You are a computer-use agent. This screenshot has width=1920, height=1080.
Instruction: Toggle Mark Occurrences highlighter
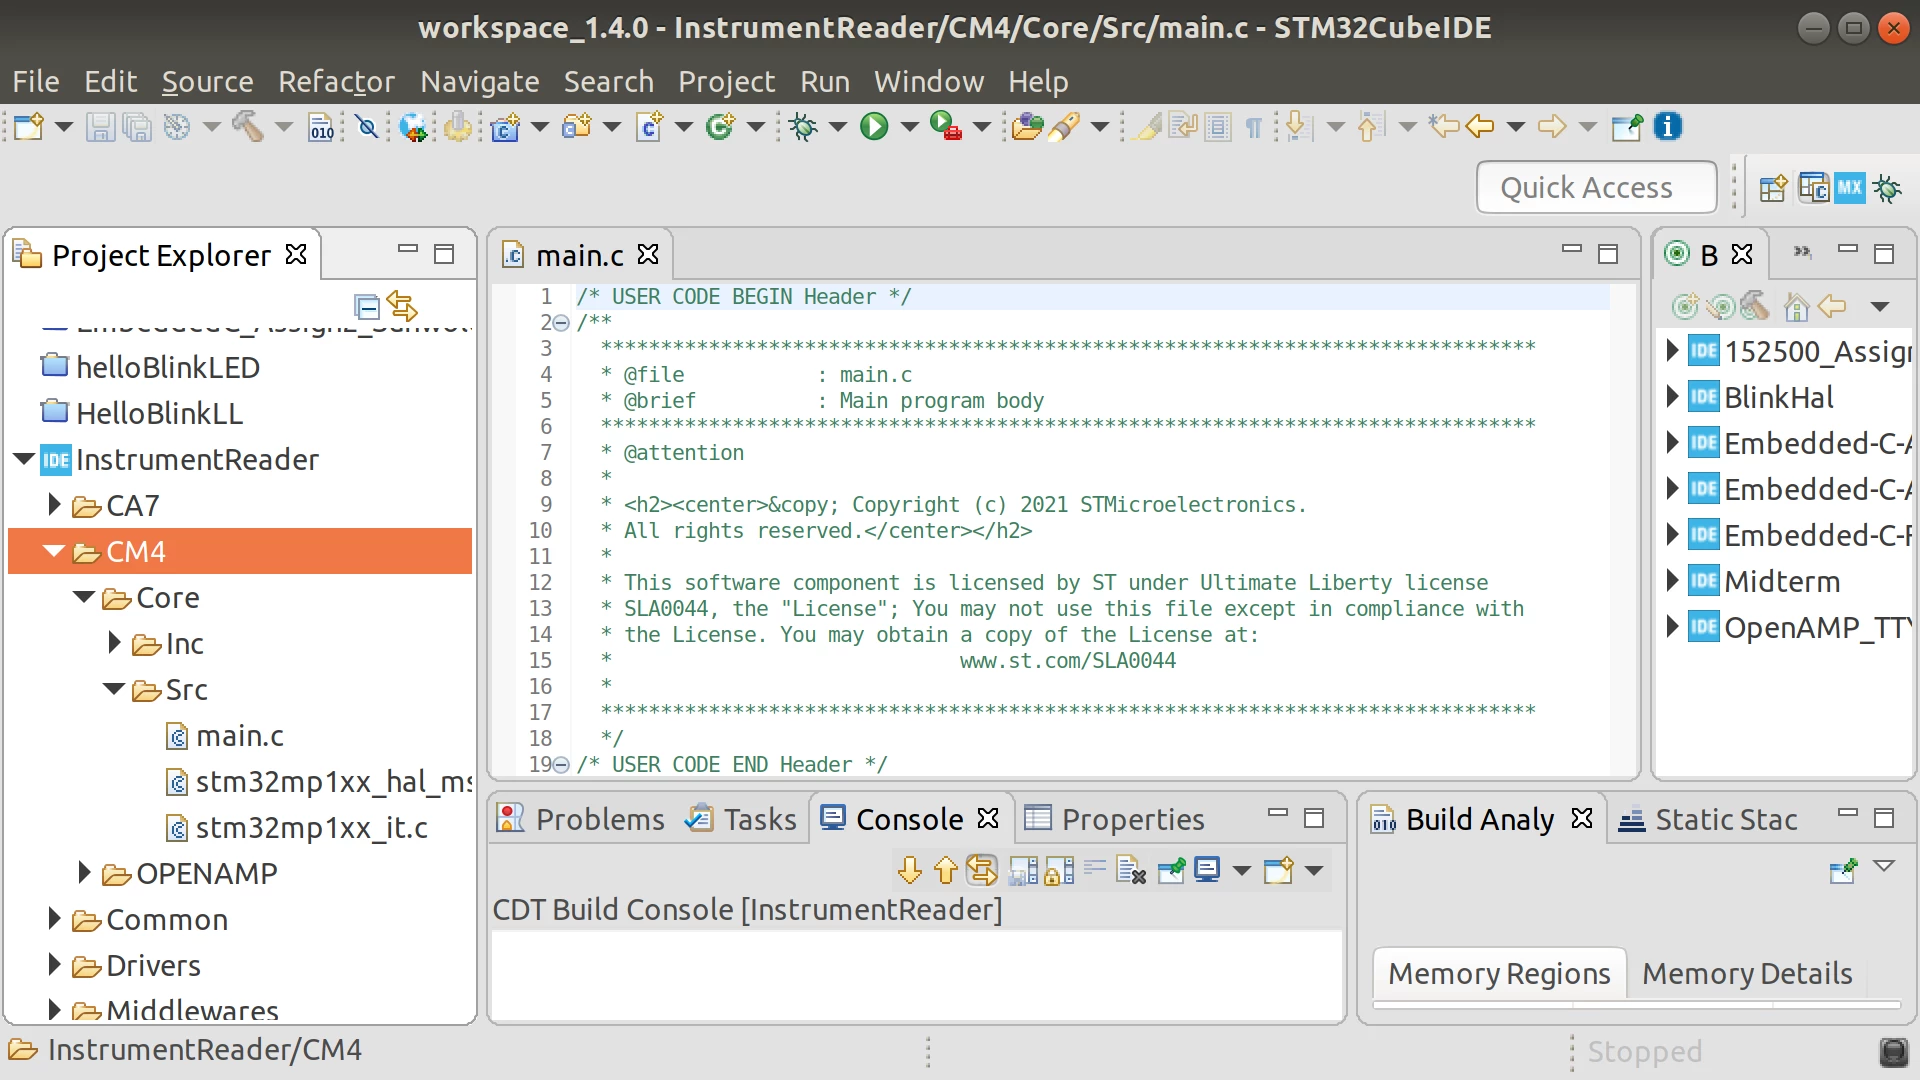(x=1148, y=127)
